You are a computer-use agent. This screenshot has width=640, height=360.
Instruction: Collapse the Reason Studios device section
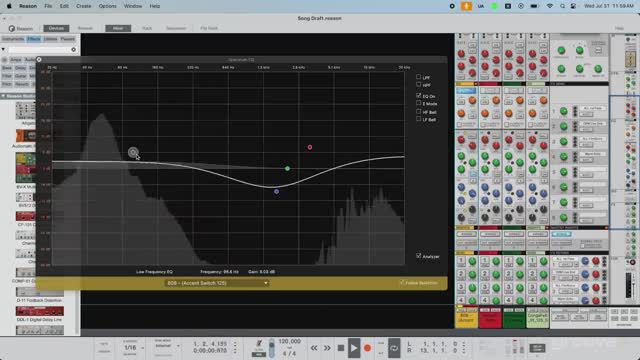[3, 96]
